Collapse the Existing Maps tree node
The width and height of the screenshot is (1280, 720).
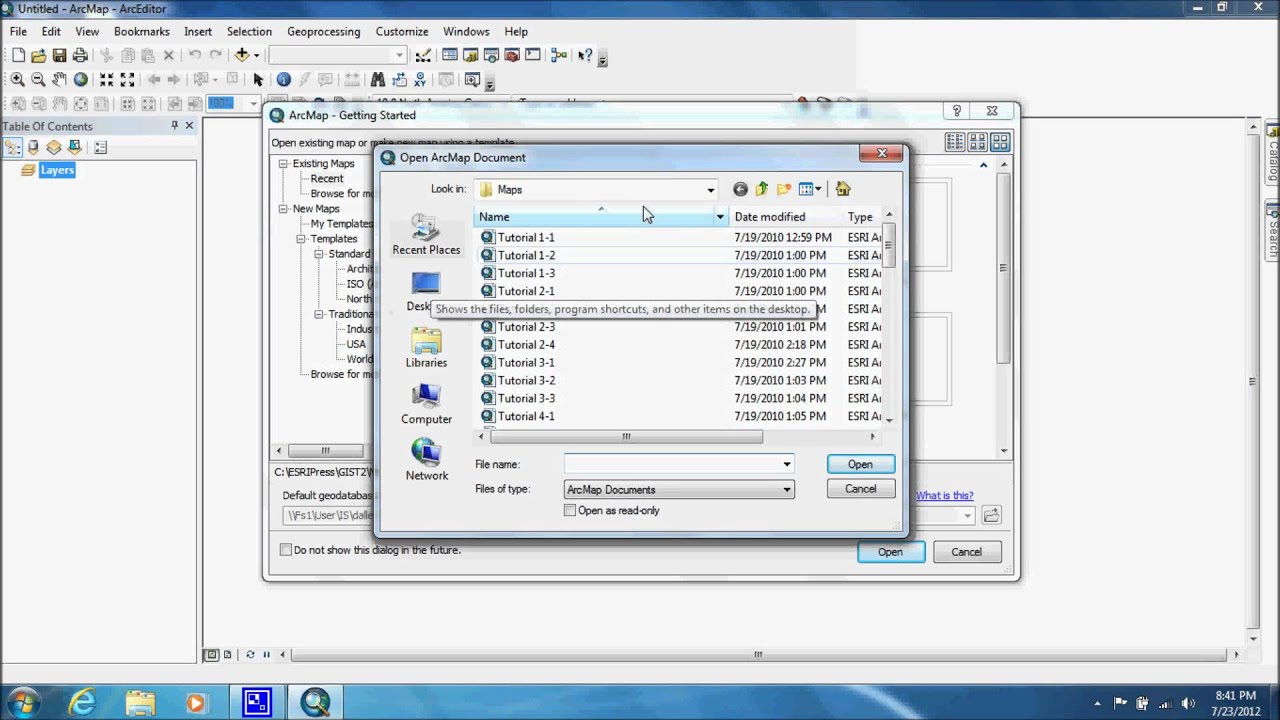284,163
